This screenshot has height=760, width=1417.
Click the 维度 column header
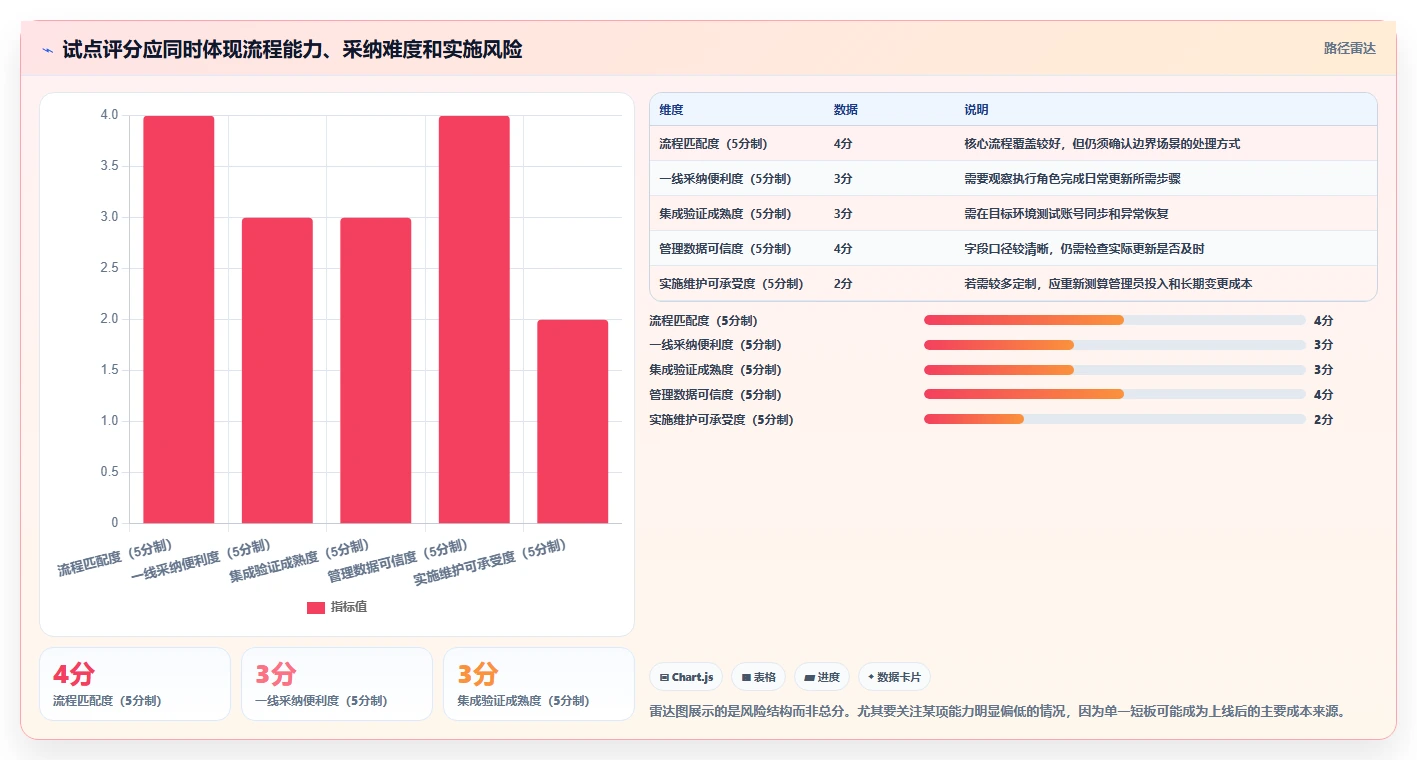click(671, 110)
